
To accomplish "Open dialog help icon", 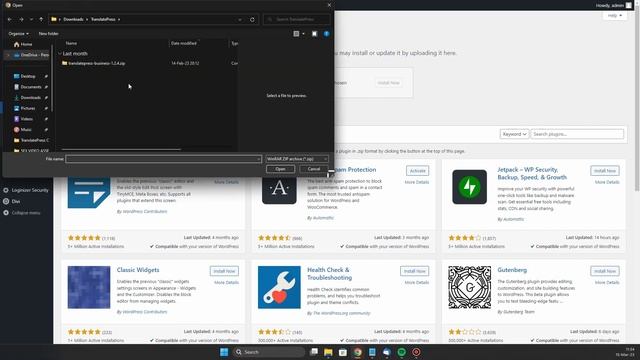I will pos(327,33).
